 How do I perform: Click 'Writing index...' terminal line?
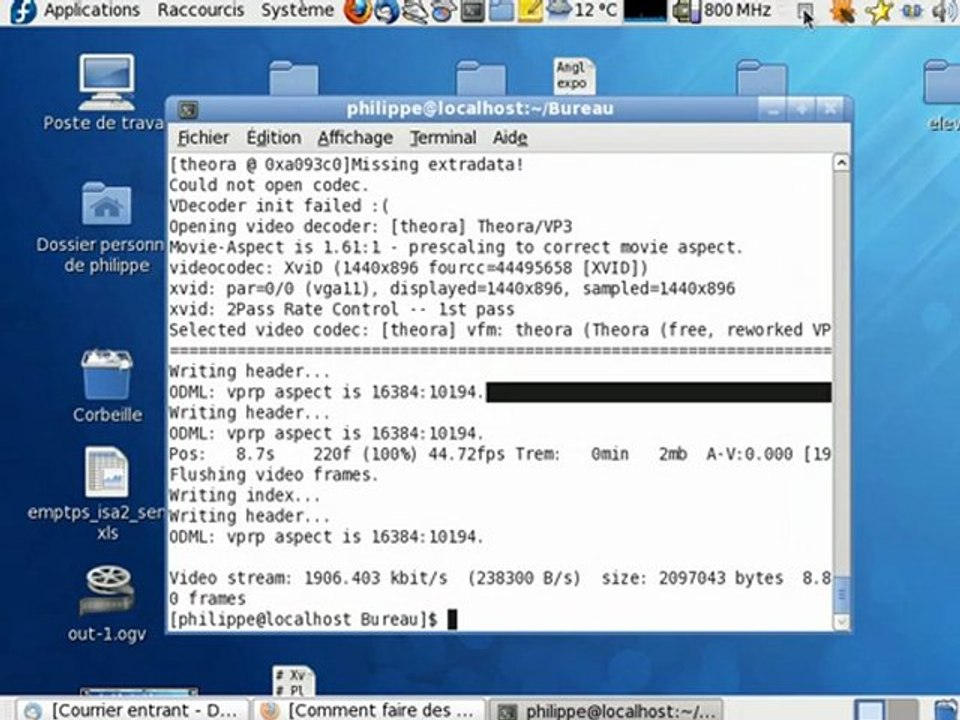[244, 495]
